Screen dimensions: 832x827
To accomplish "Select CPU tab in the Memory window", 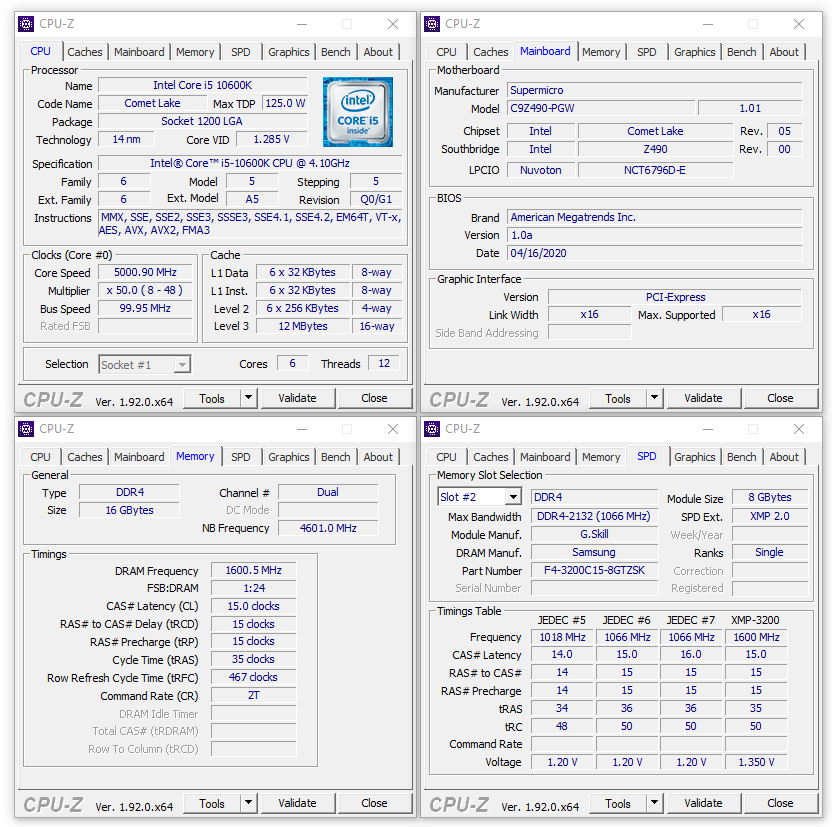I will (40, 457).
